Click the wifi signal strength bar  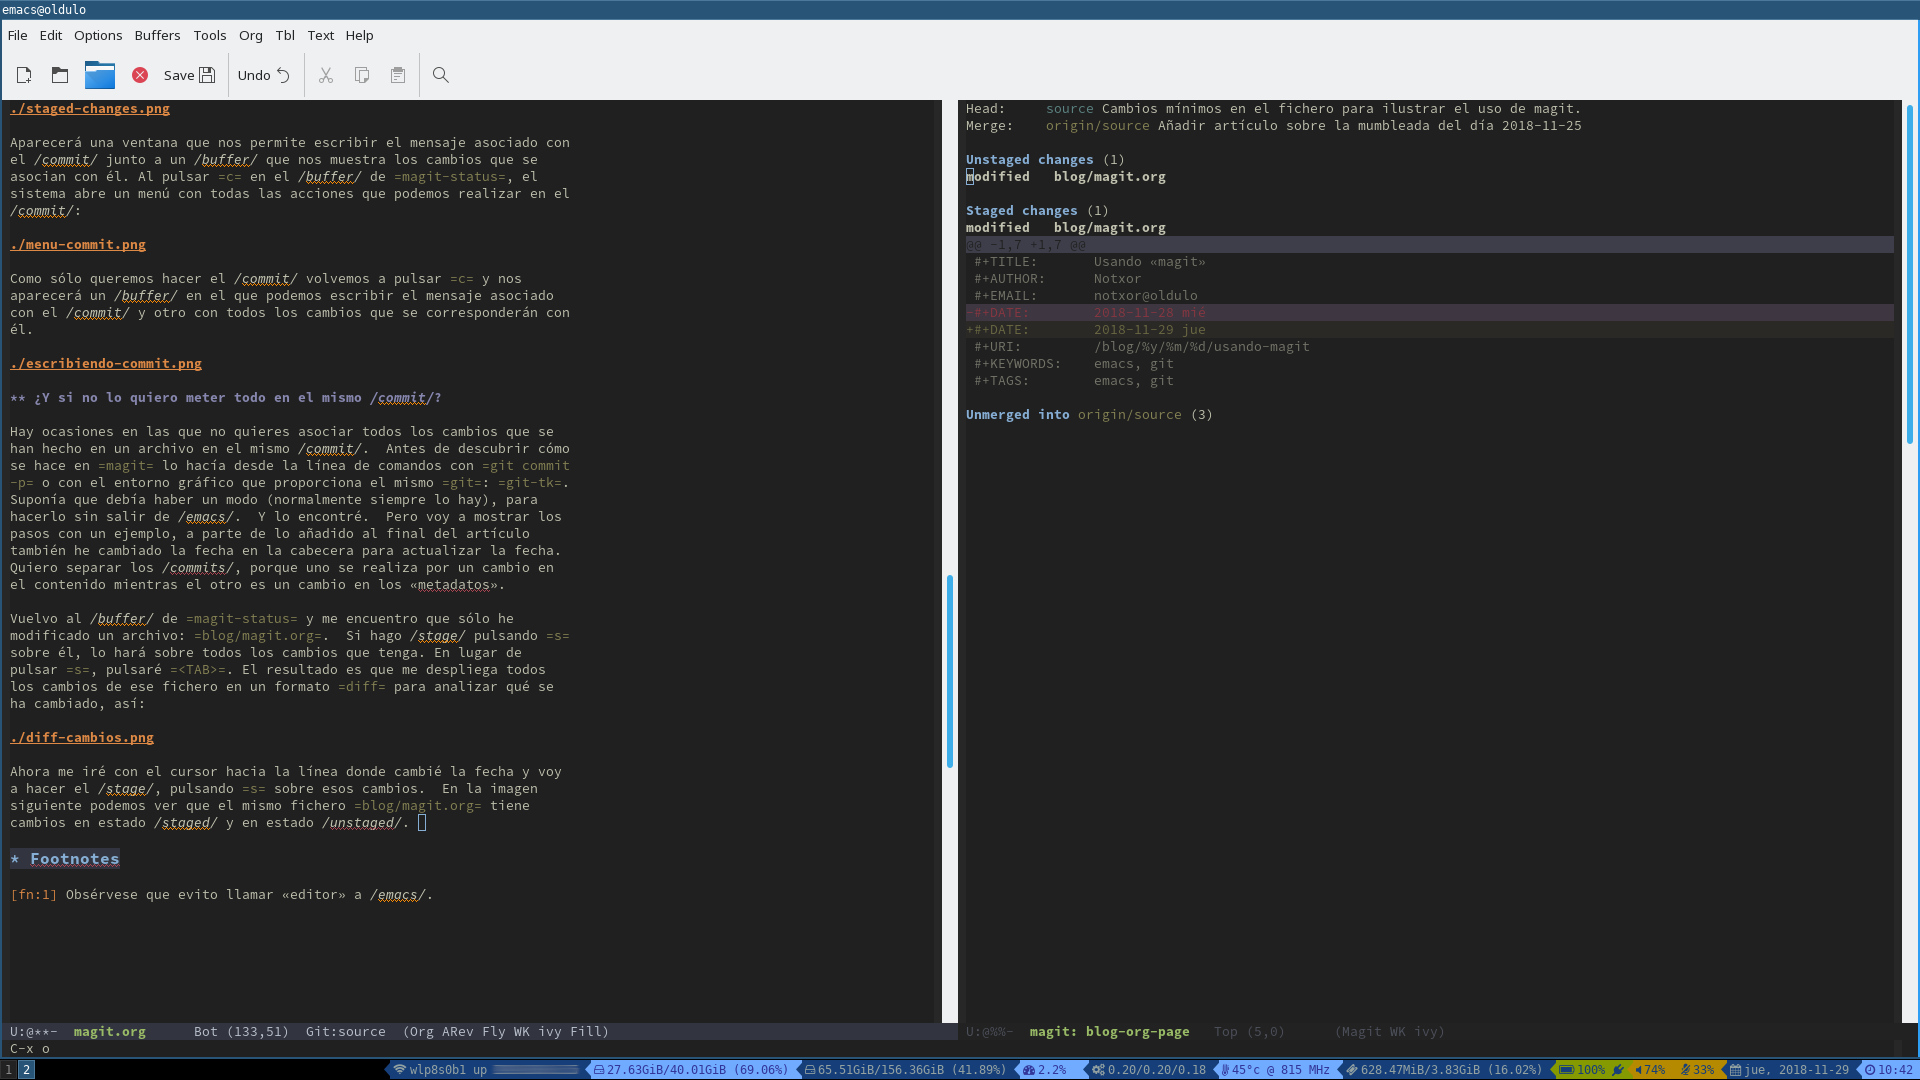(x=536, y=1070)
